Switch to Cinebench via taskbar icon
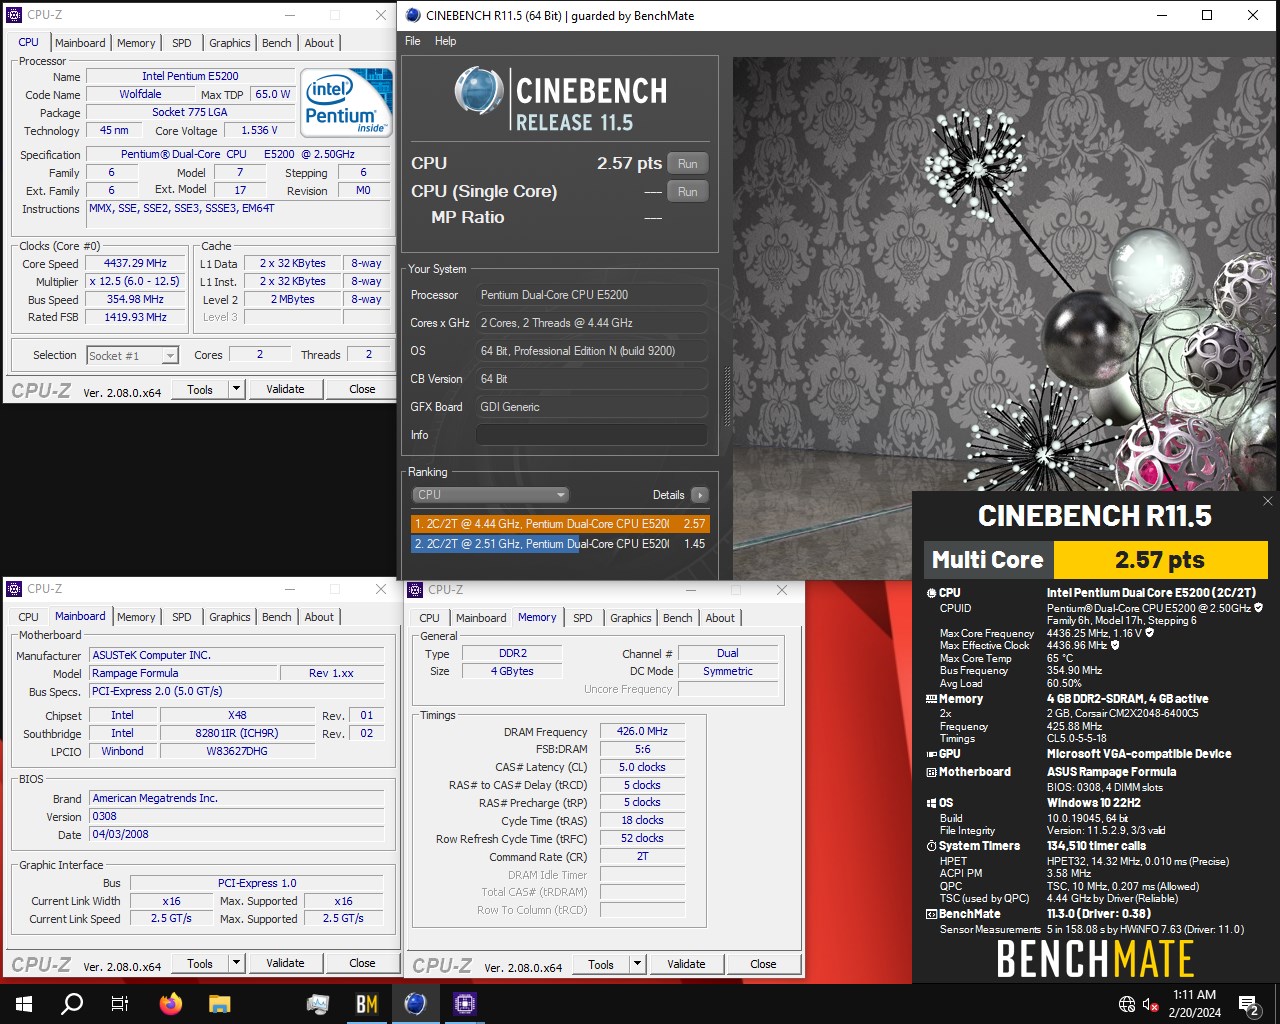 (416, 1003)
